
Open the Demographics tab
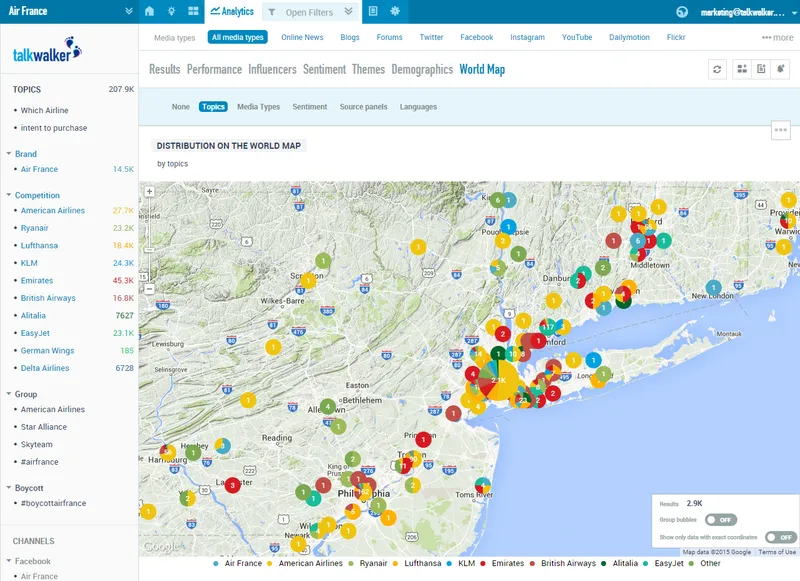point(422,69)
